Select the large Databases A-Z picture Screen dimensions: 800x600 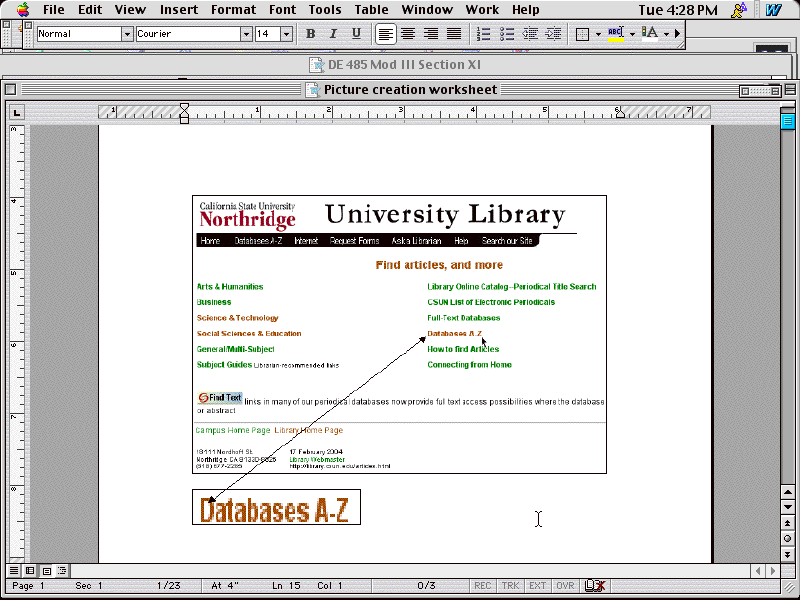pos(277,507)
